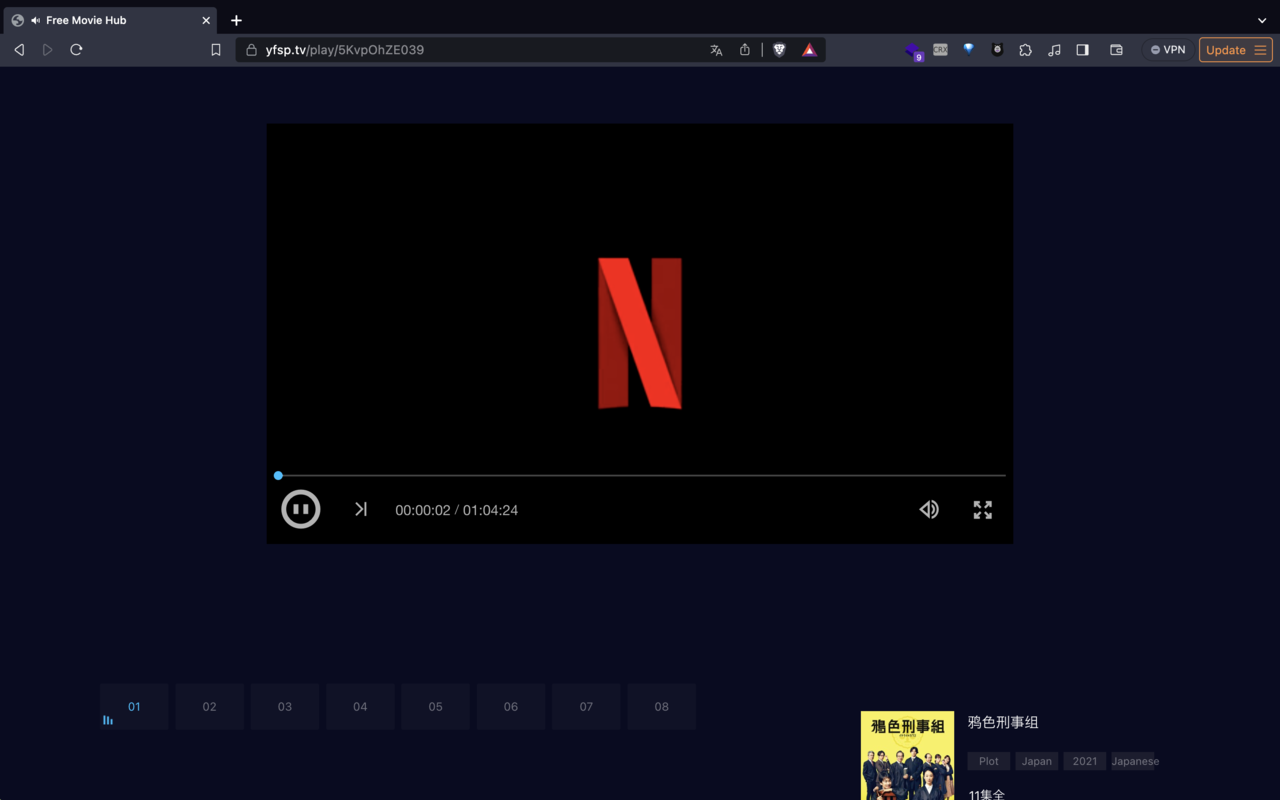Skip to next episode with the next icon
This screenshot has width=1280, height=800.
click(361, 509)
